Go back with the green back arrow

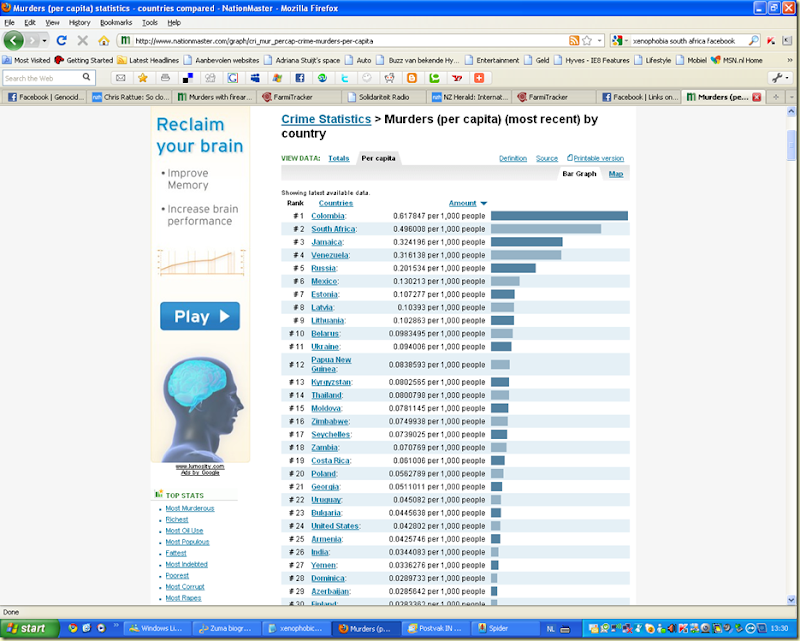coord(14,40)
